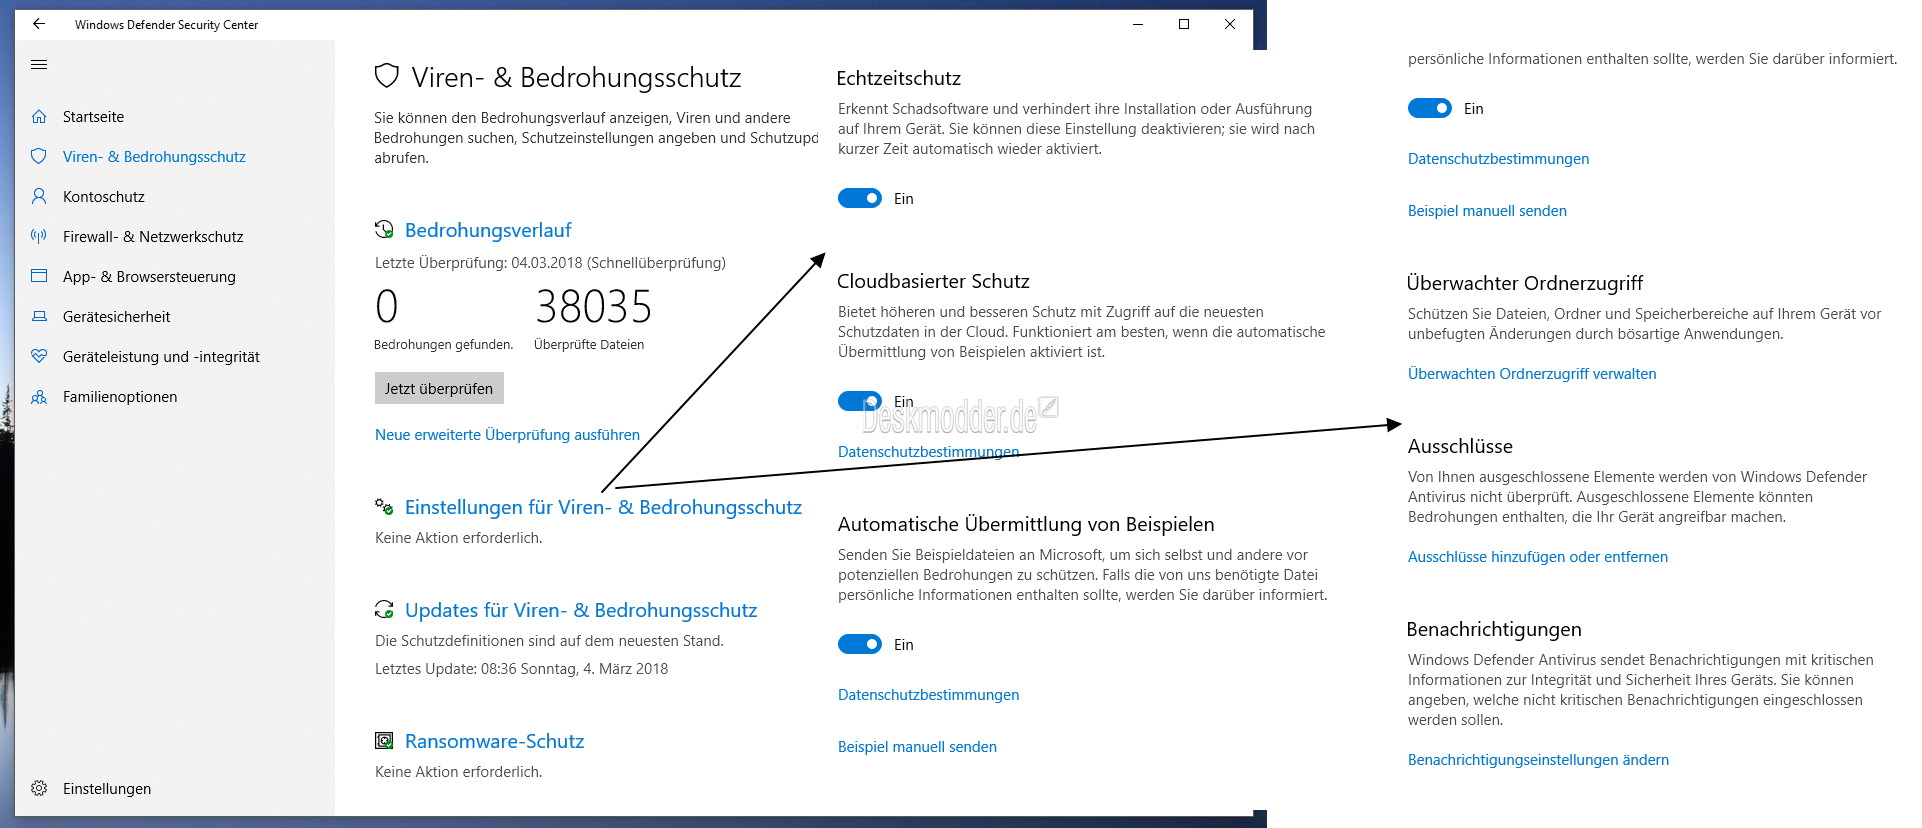The image size is (1922, 828).
Task: Open Datenschutzbestimmungen in the right column
Action: 1498,159
